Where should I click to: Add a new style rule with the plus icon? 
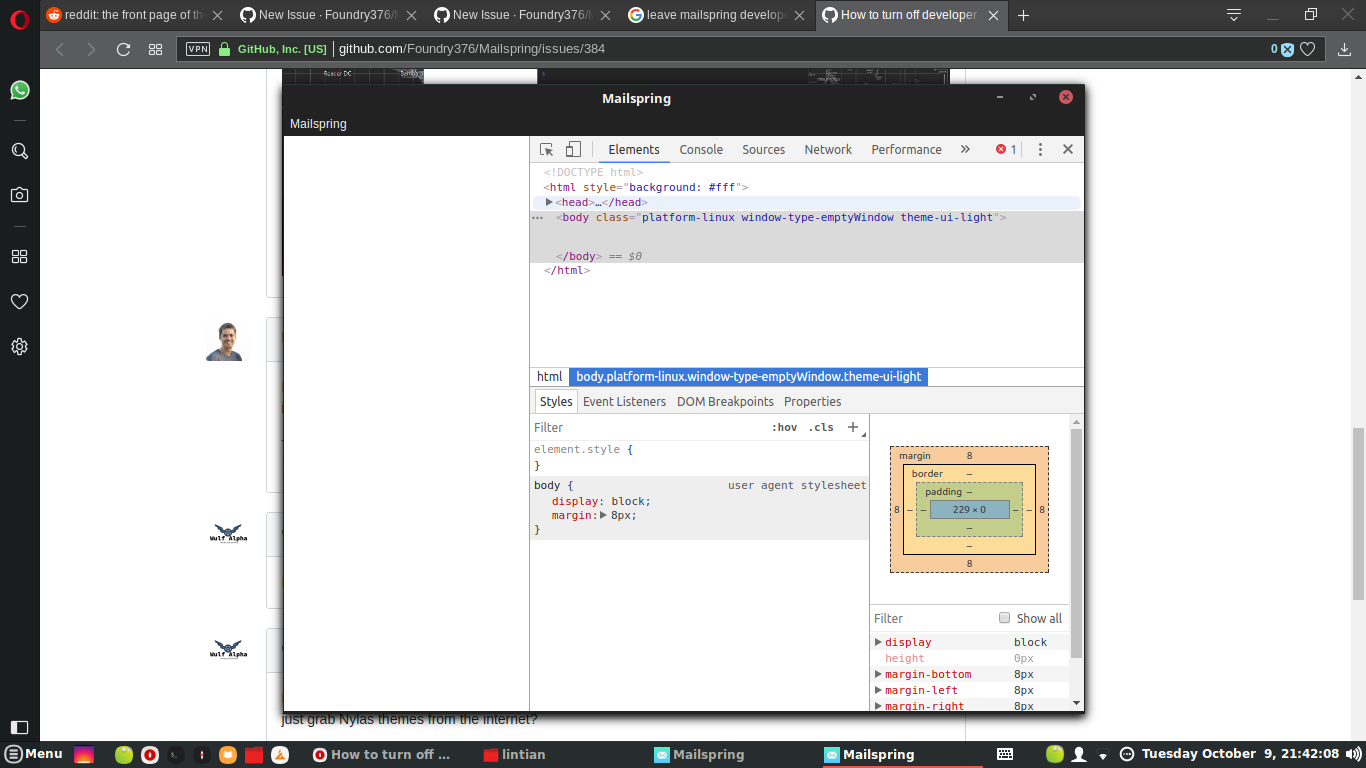pos(853,427)
